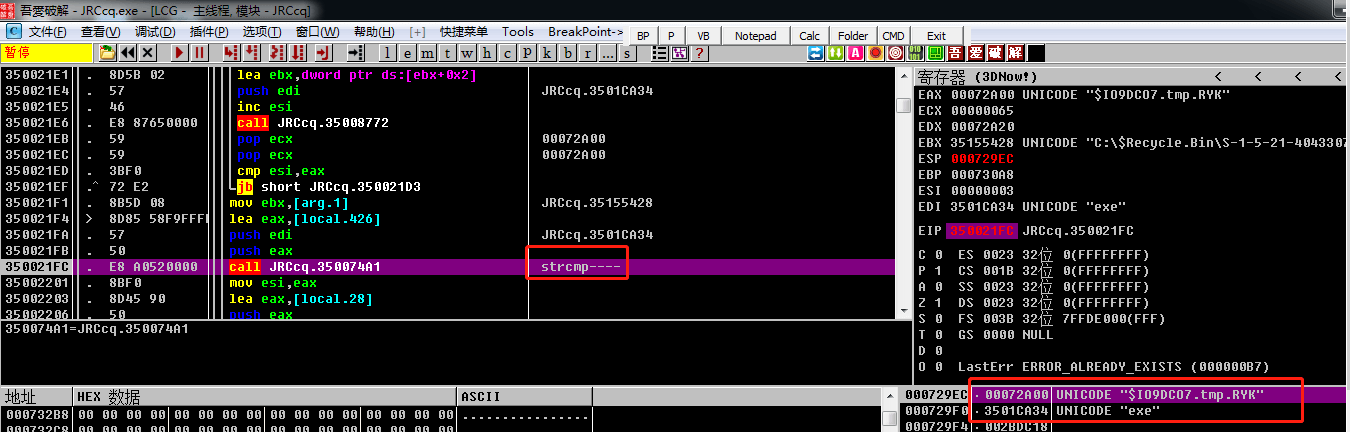Show log window with 'l' button

[387, 53]
